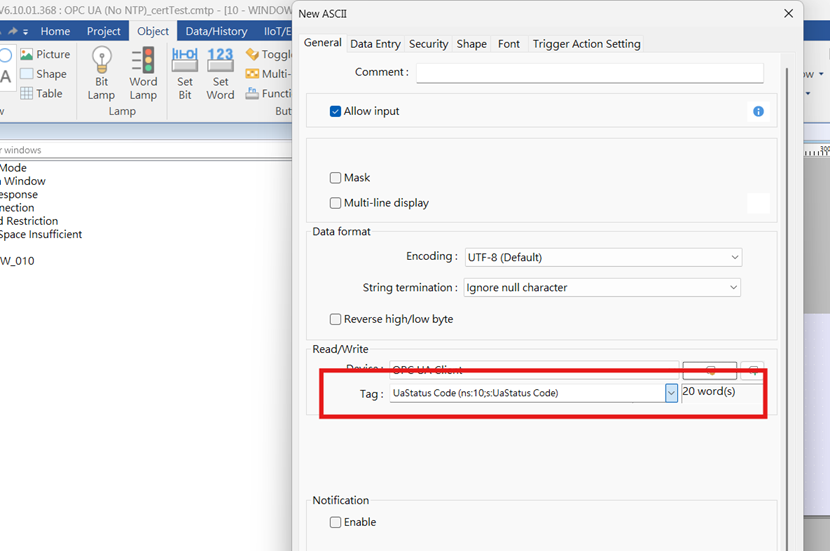
Task: Insert a Picture object
Action: pyautogui.click(x=45, y=54)
